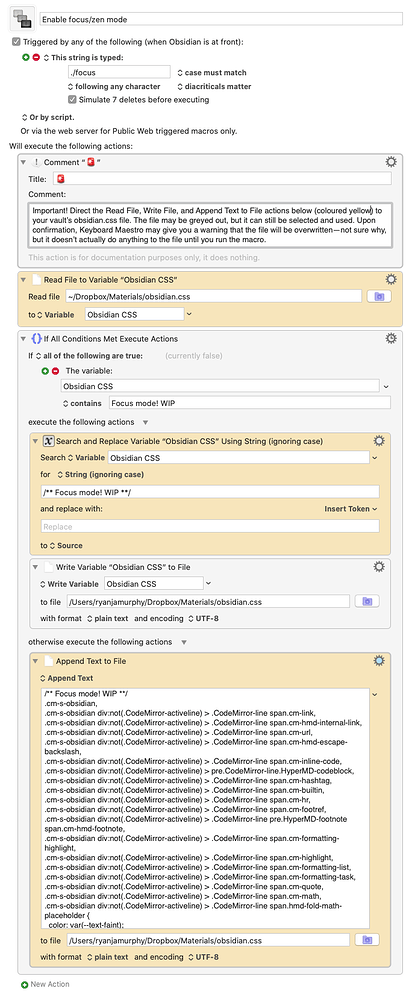This screenshot has height=997, width=412.
Task: Collapse the Comment action disclosure triangle
Action: [24, 163]
